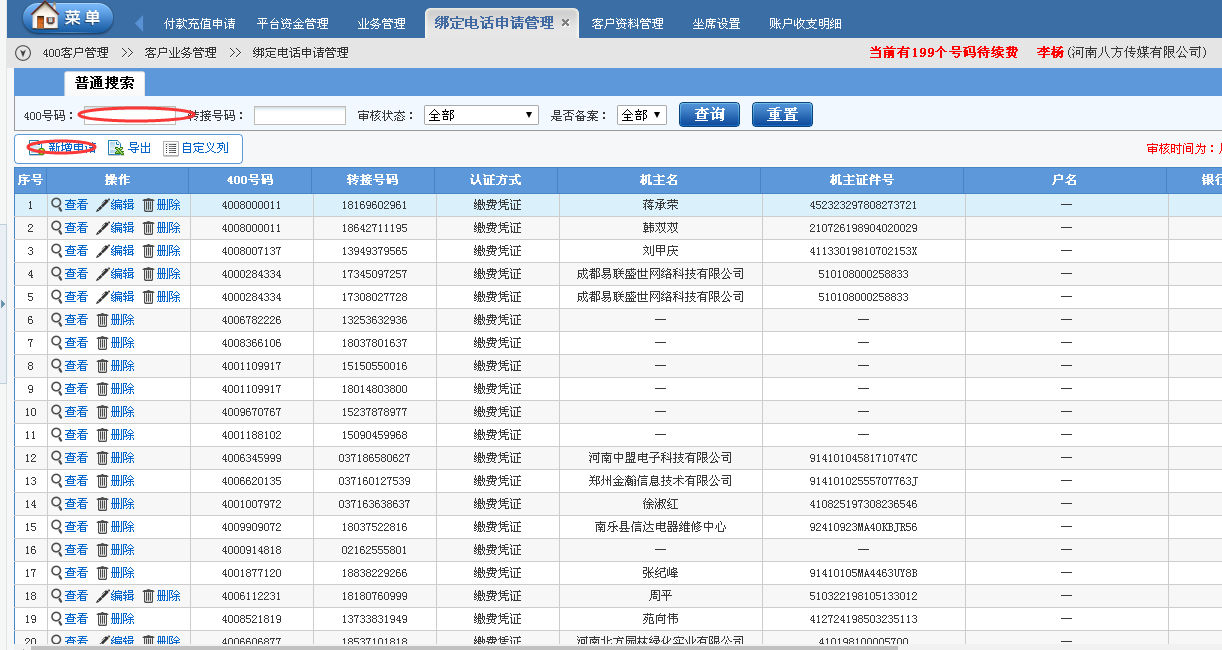Click the 查询 search button
Viewport: 1222px width, 650px height.
[709, 115]
